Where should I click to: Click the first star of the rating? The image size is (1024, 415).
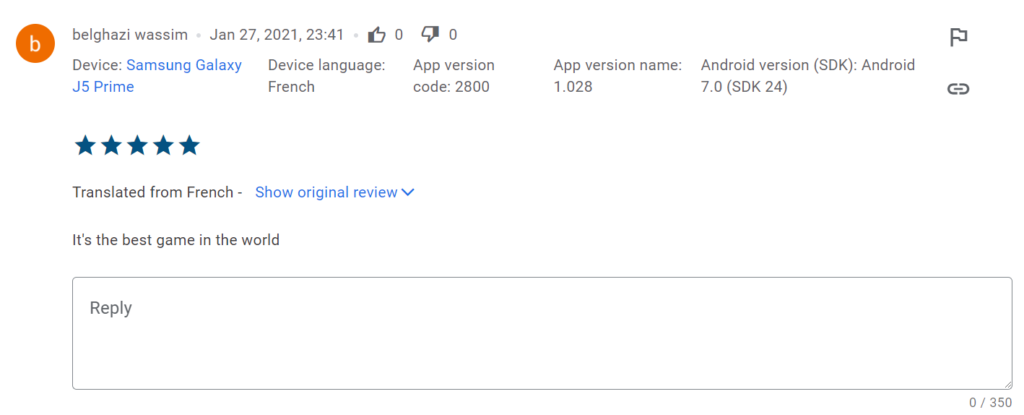pos(86,146)
